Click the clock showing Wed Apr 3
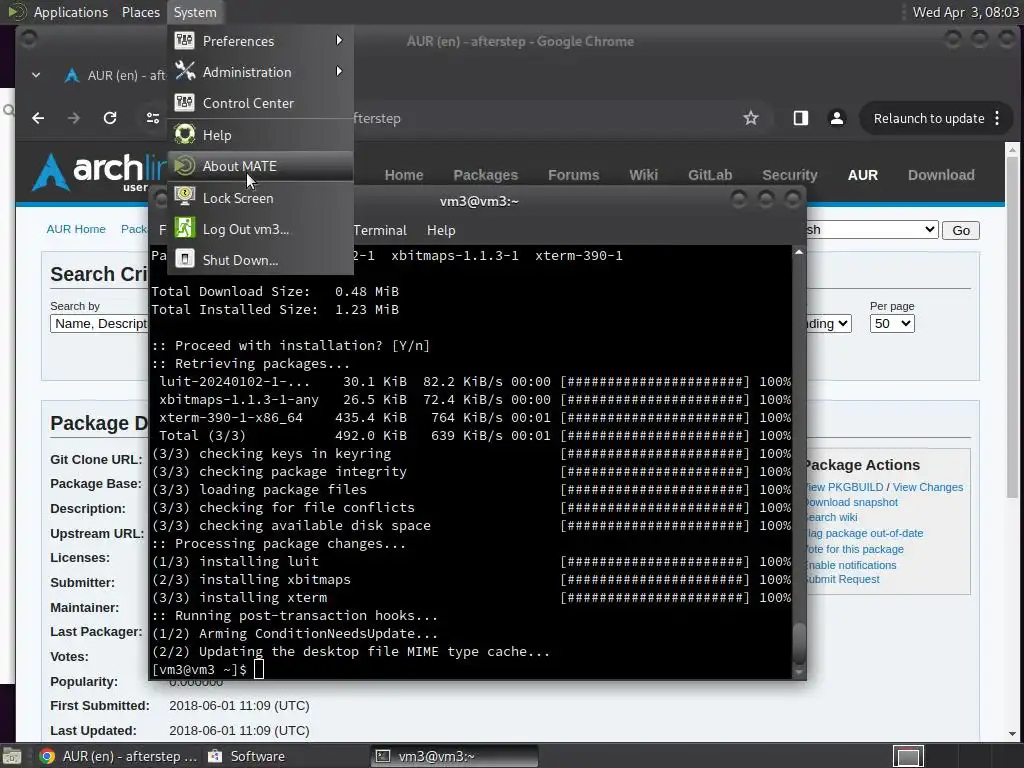 coord(965,12)
